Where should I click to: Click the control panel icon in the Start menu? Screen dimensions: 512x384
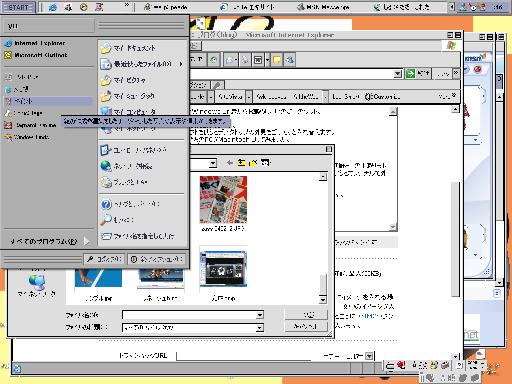pos(106,150)
